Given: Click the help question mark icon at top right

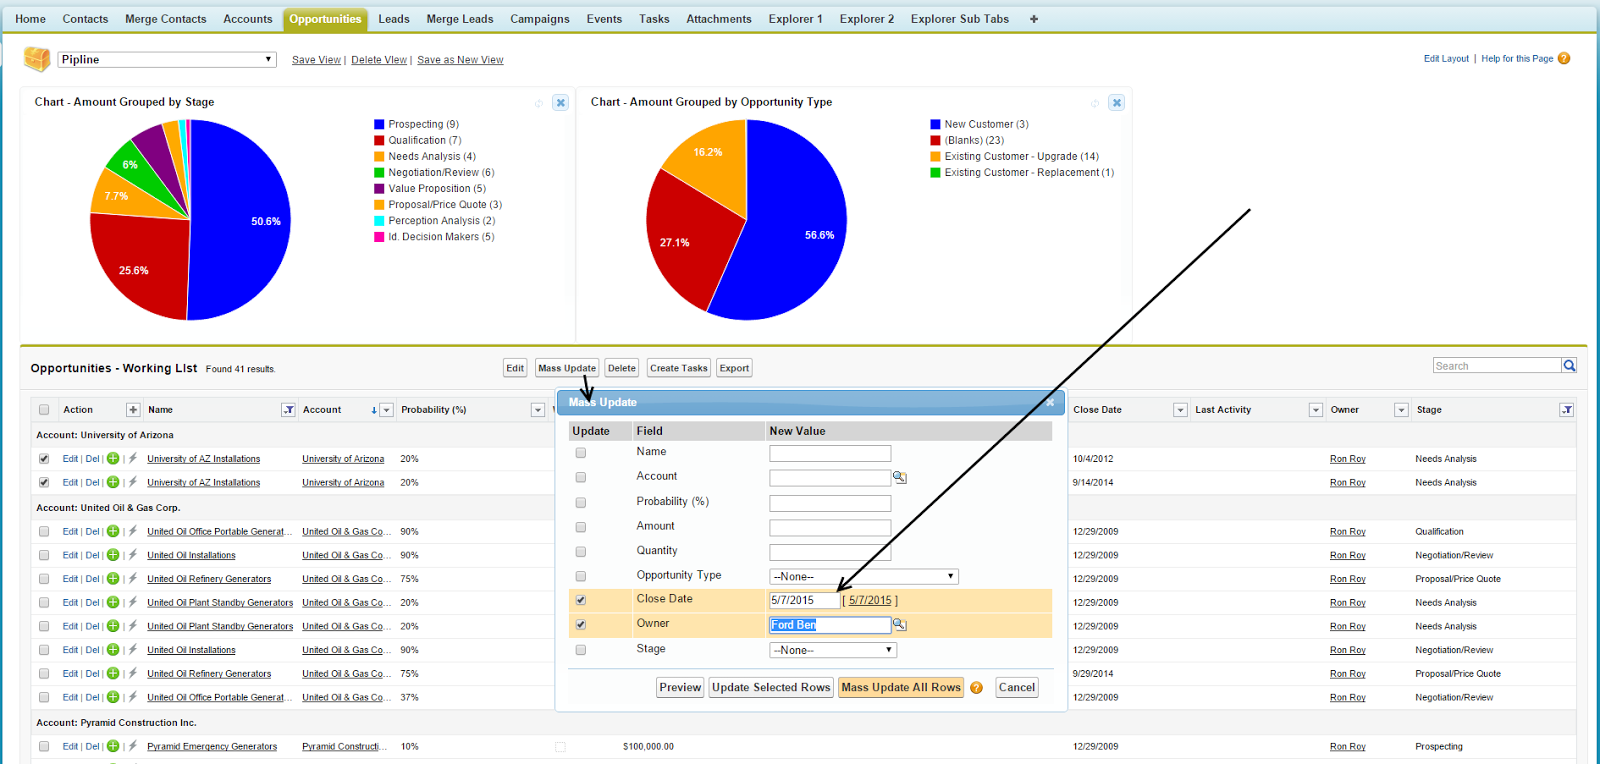Looking at the screenshot, I should 1564,59.
